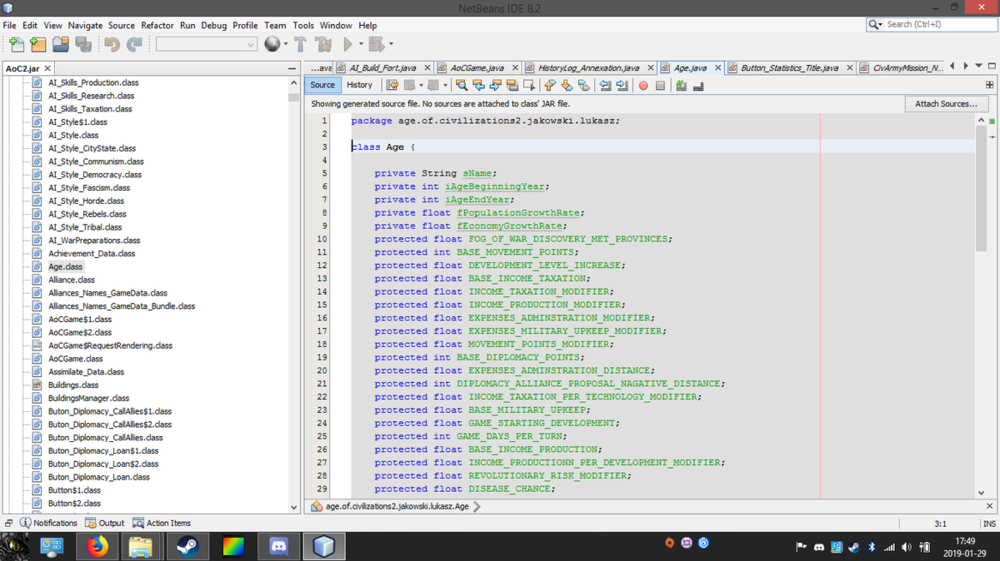Screen dimensions: 1000x561
Task: Click Firefox icon in Windows taskbar
Action: coord(97,546)
